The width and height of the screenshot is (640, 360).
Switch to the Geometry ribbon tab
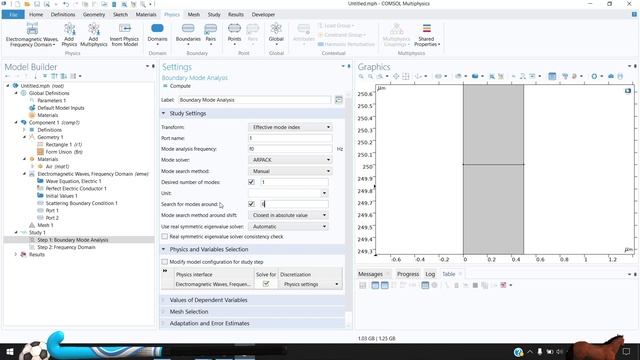94,15
